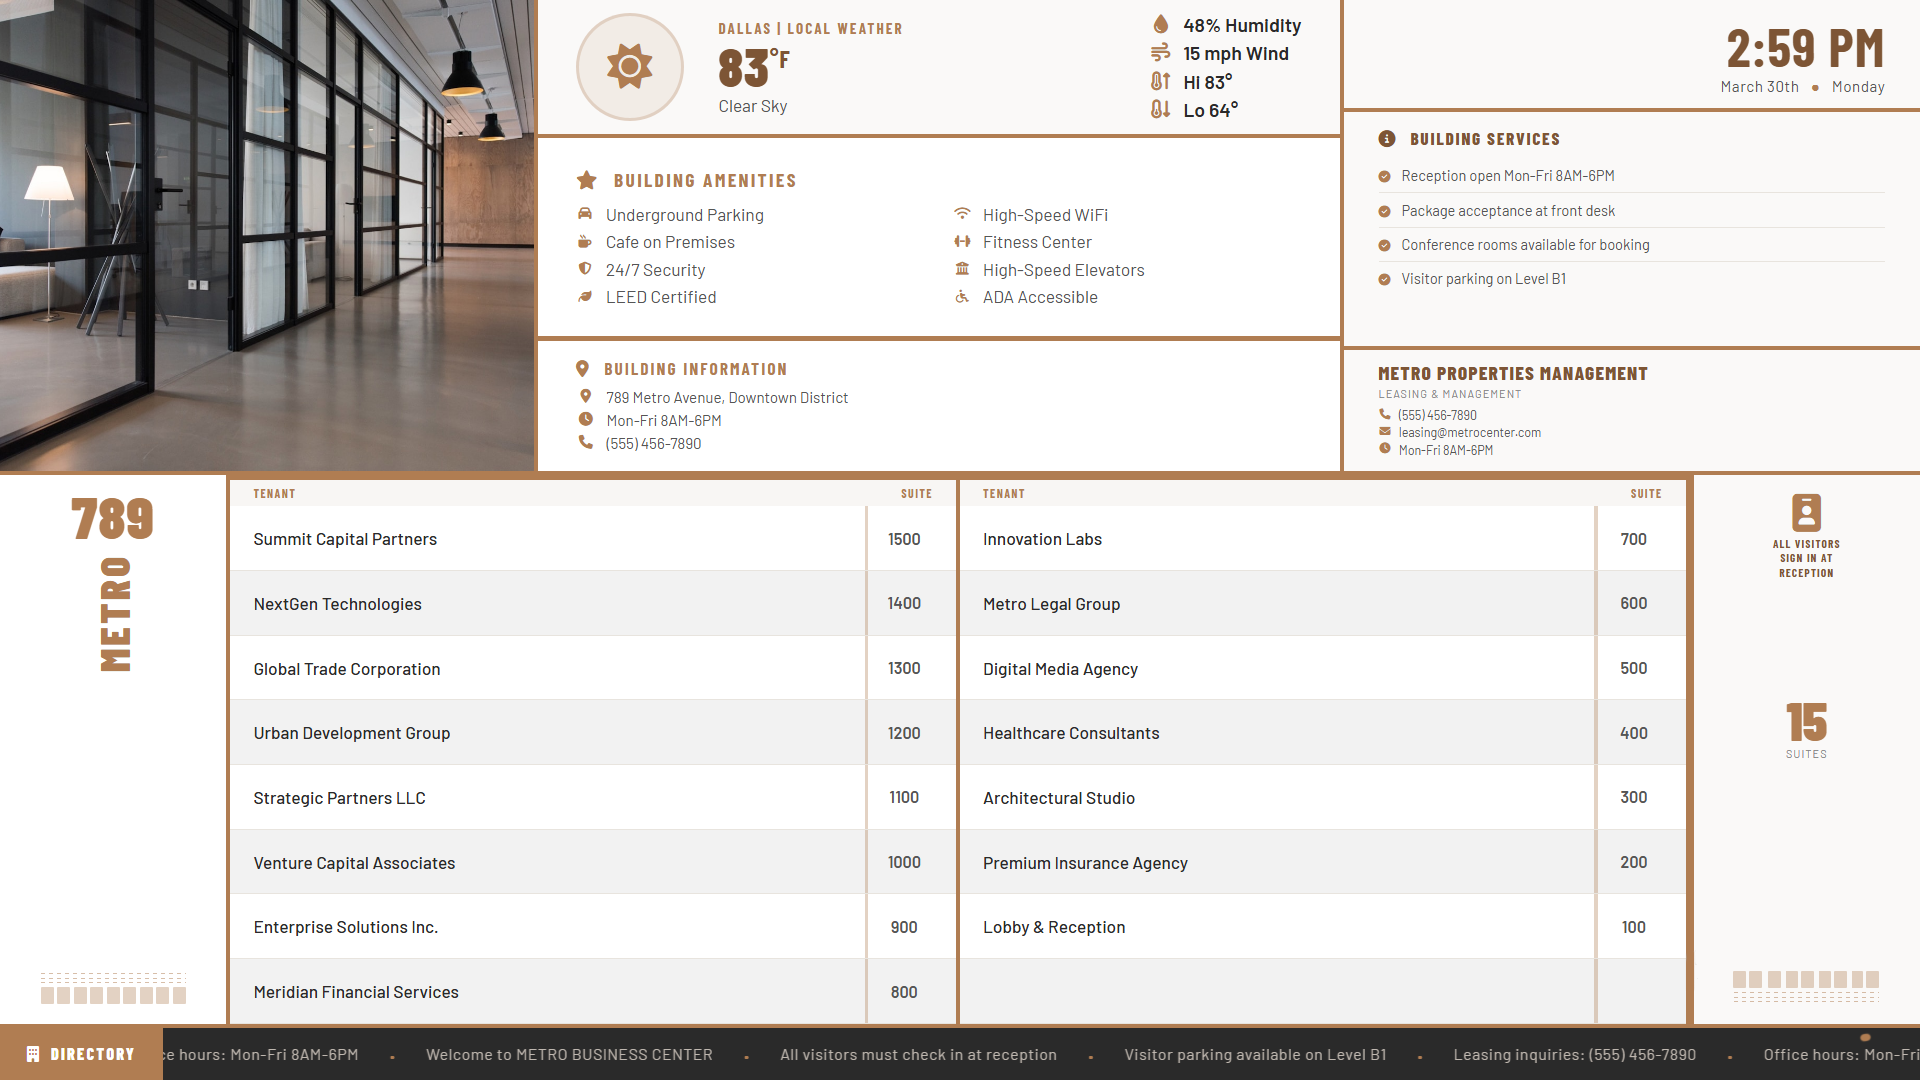
Task: Click the leasing@metrocenter.com email link
Action: click(1469, 432)
